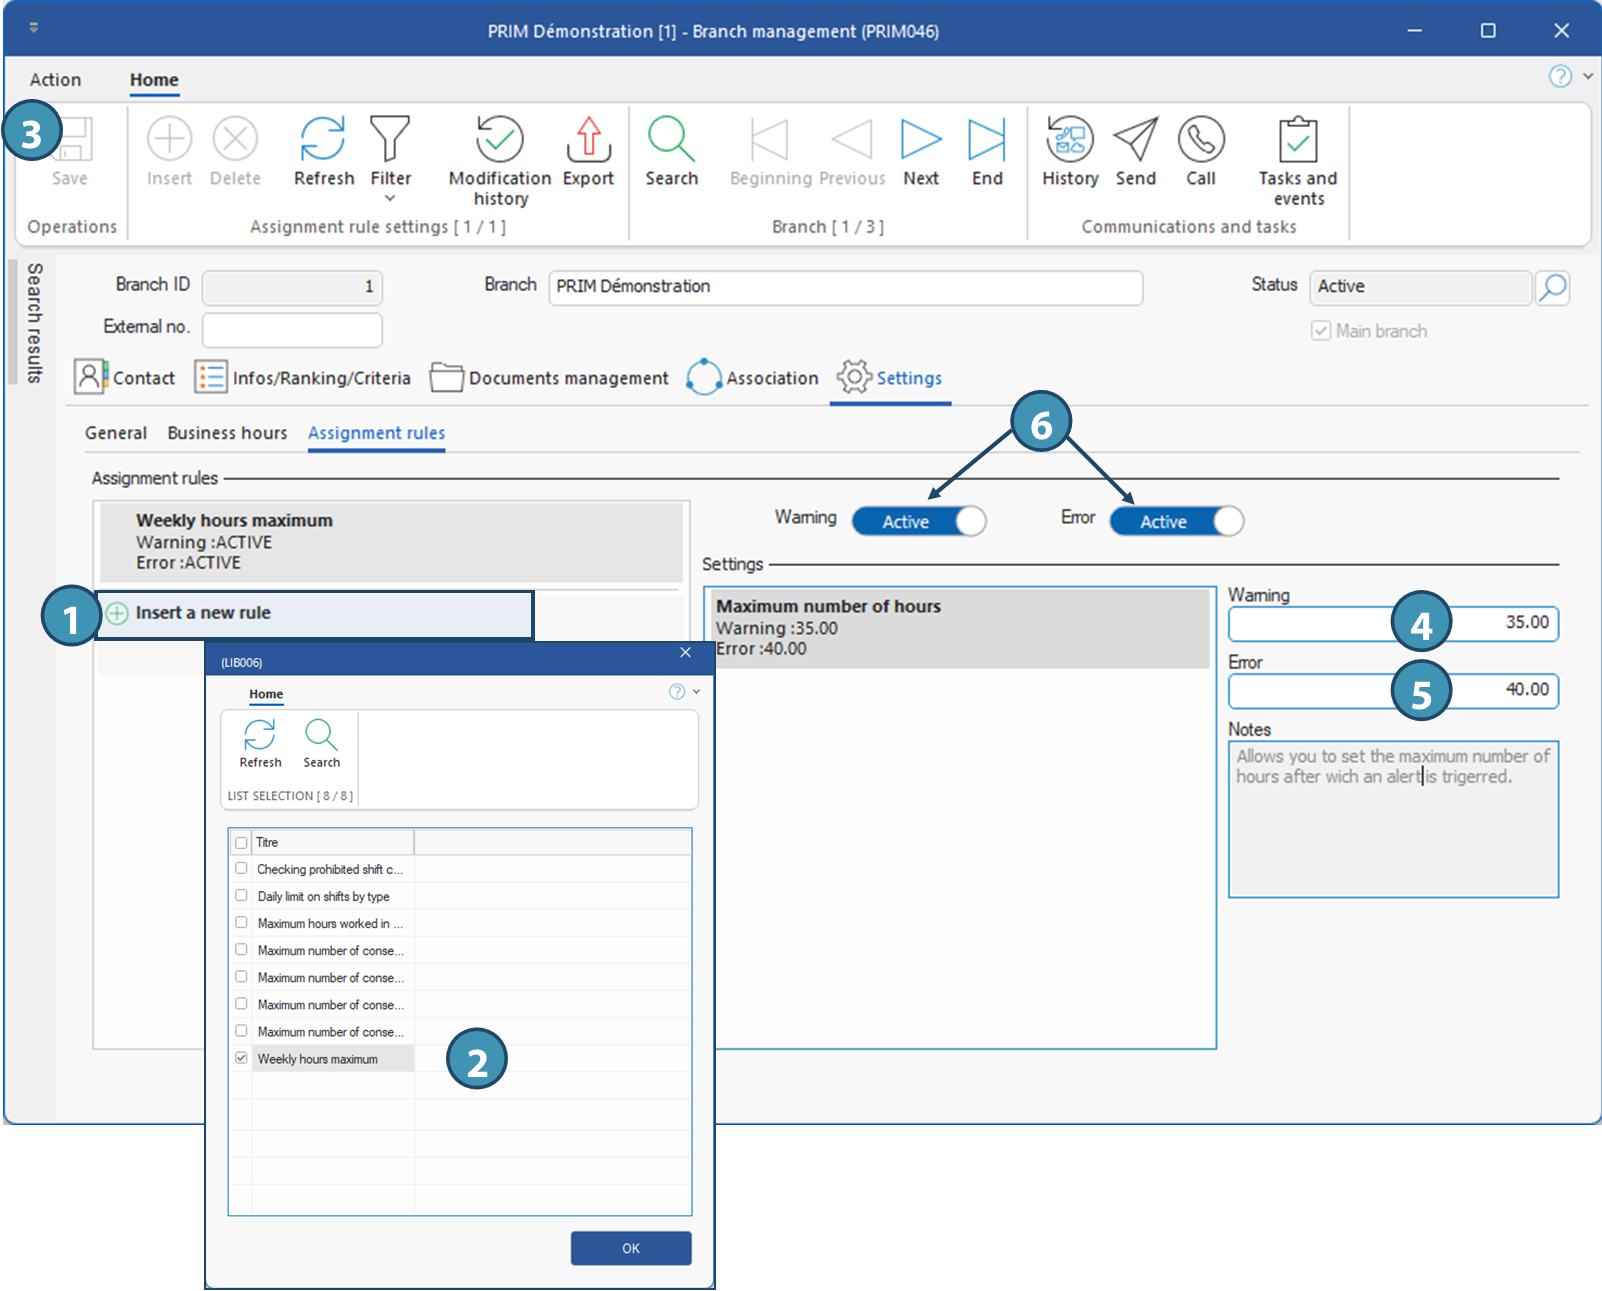Open Tasks and events
1602x1291 pixels.
tap(1297, 140)
